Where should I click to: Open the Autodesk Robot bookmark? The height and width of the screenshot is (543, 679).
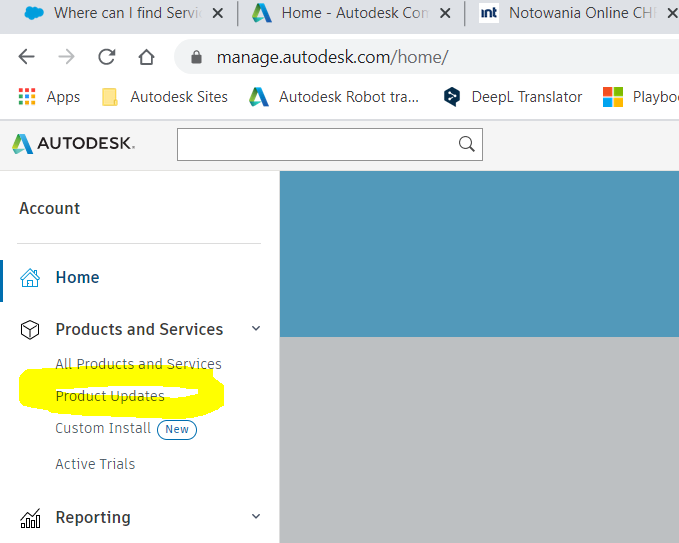(334, 97)
